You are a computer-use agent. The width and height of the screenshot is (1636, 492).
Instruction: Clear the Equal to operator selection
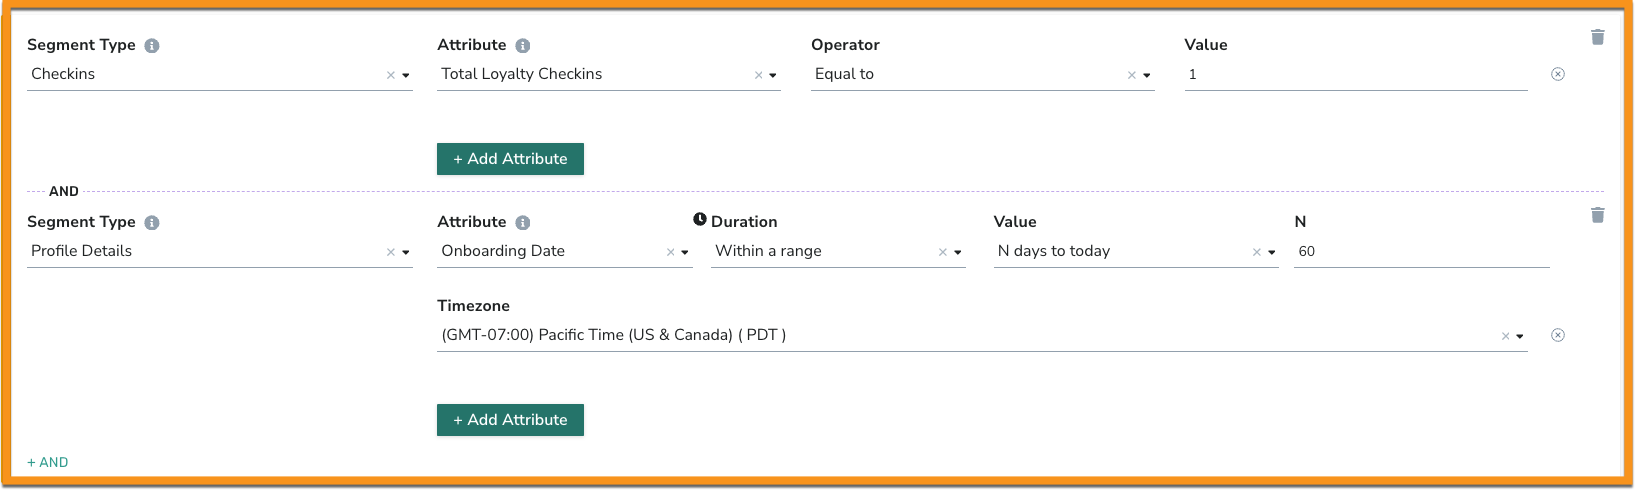(1132, 75)
